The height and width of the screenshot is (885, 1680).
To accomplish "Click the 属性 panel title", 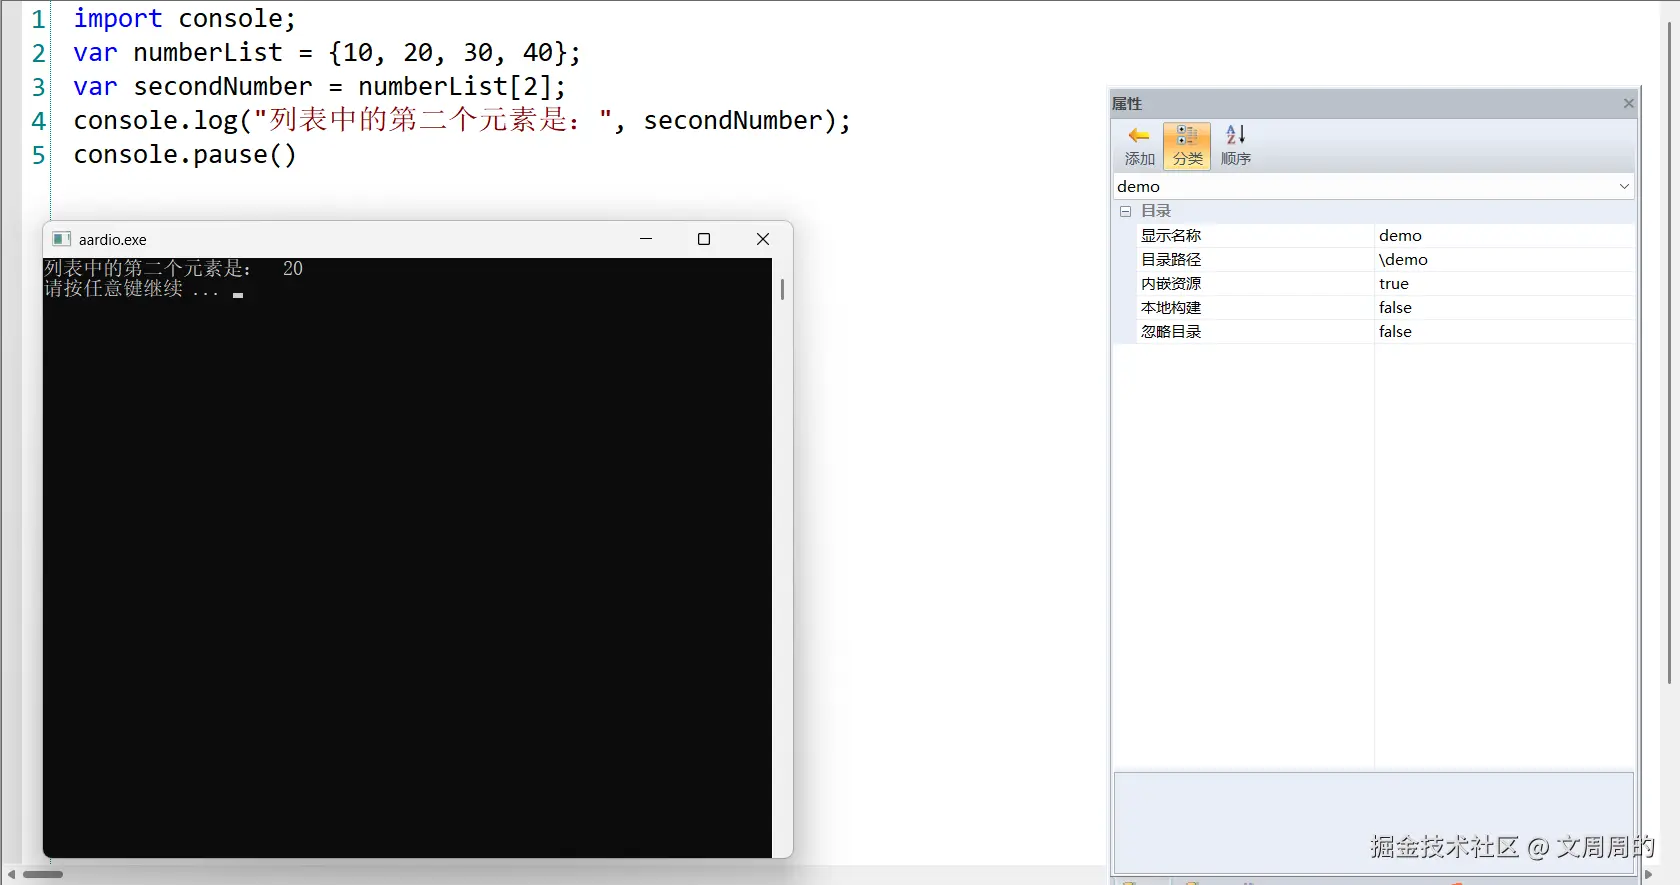I will [x=1127, y=103].
